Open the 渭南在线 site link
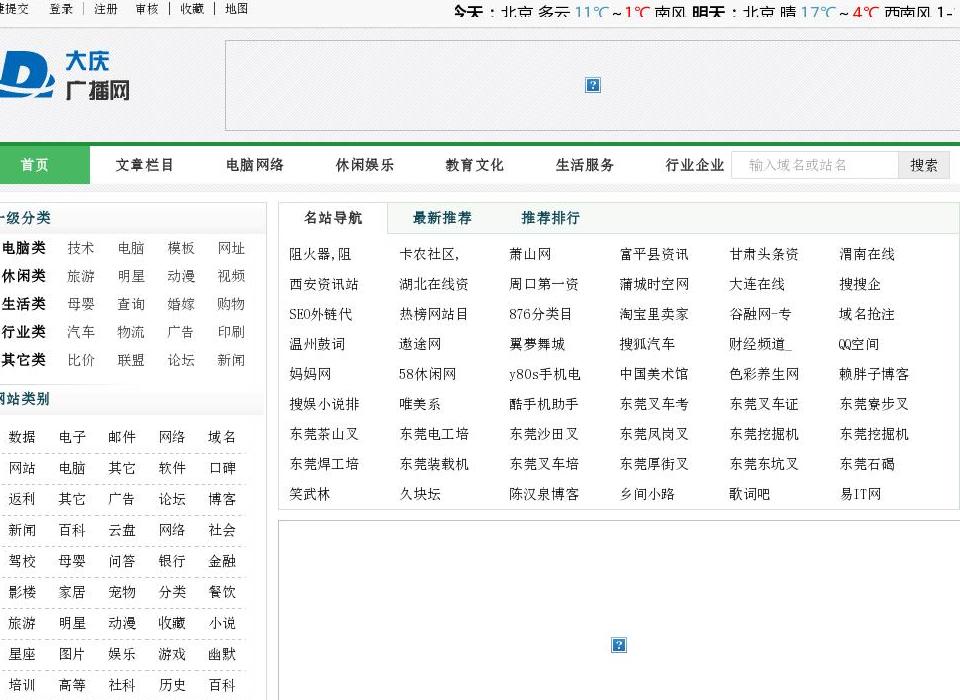This screenshot has width=960, height=700. 867,254
